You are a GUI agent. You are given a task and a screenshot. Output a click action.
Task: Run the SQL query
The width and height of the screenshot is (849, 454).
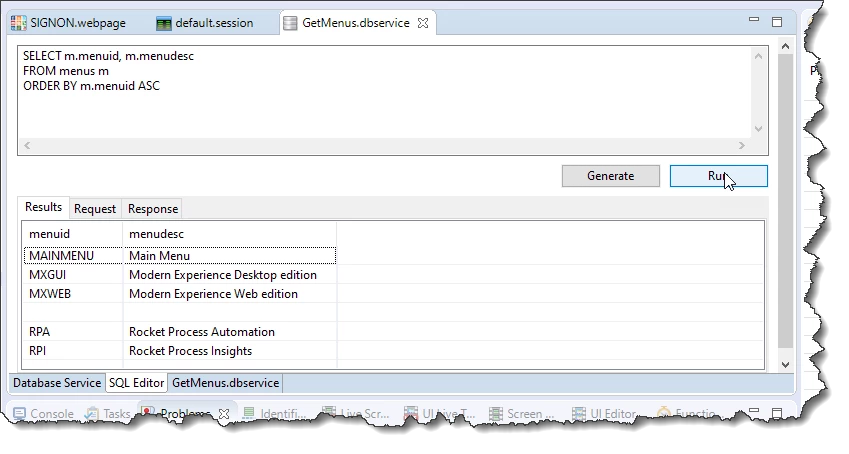(x=719, y=176)
